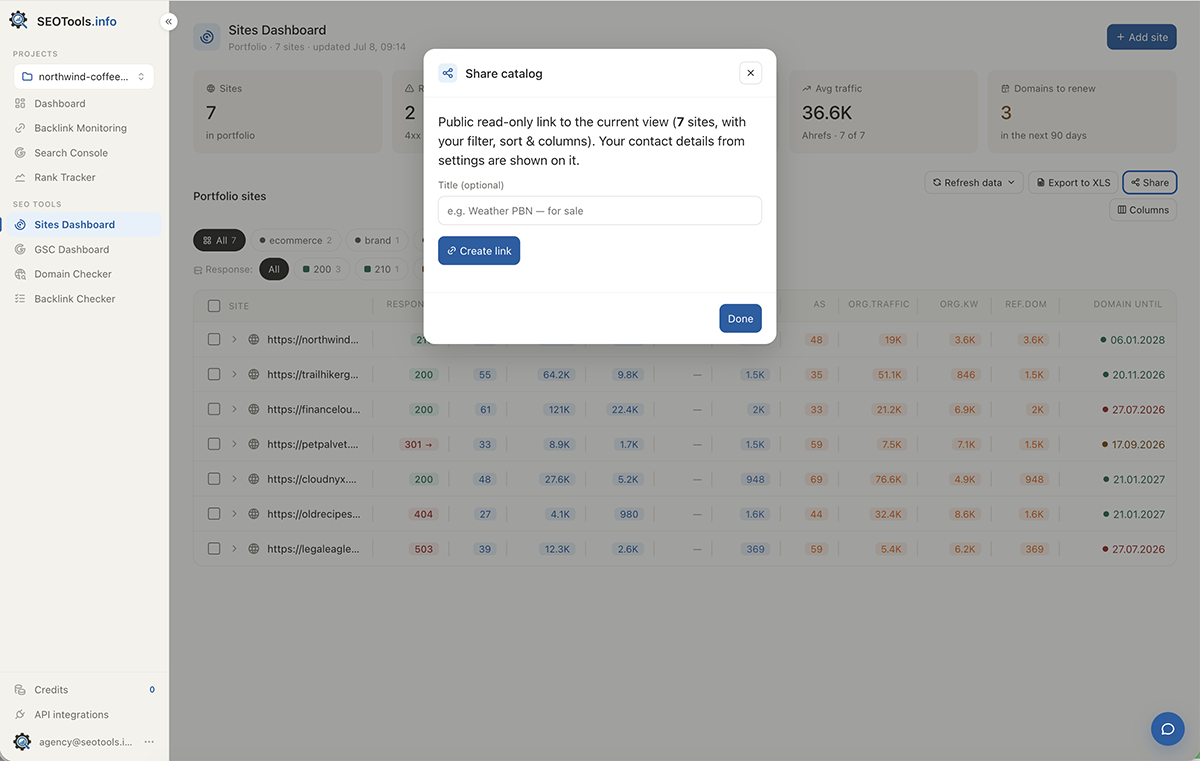The width and height of the screenshot is (1200, 761).
Task: Open the account options three-dot menu
Action: pos(149,742)
